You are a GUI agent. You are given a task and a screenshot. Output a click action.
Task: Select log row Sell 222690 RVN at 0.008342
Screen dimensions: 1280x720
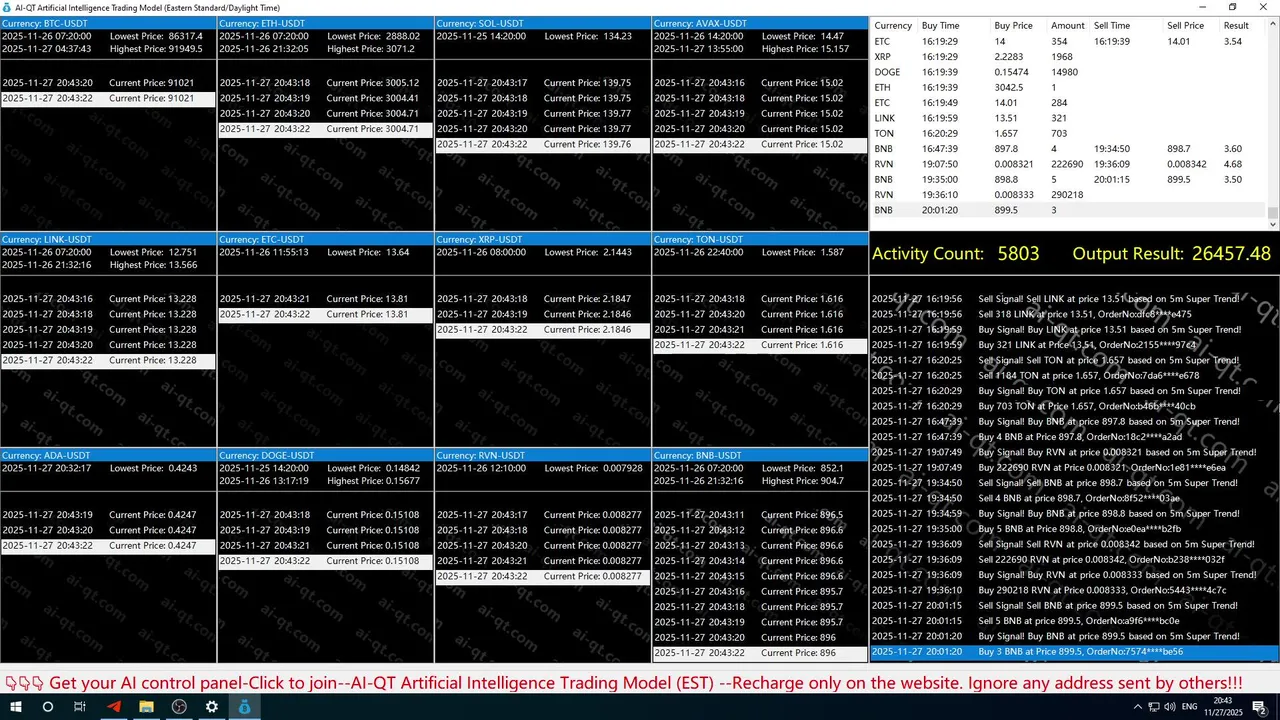tap(1075, 560)
